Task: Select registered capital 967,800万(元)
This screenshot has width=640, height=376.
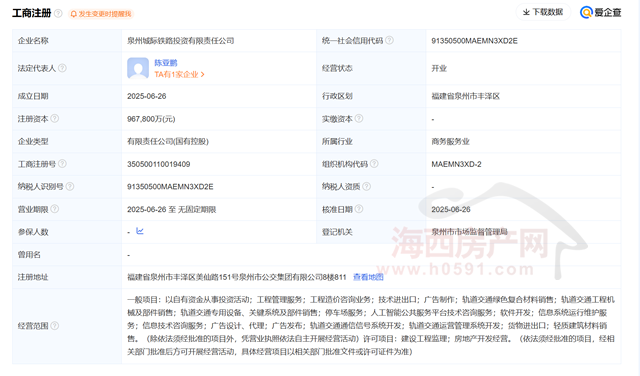Action: tap(151, 119)
